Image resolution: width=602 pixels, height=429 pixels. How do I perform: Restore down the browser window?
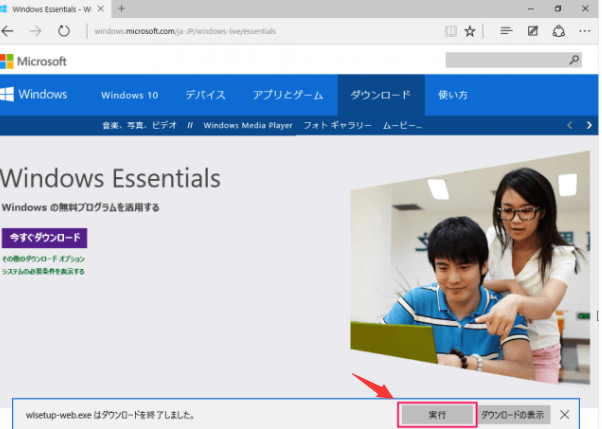(558, 8)
